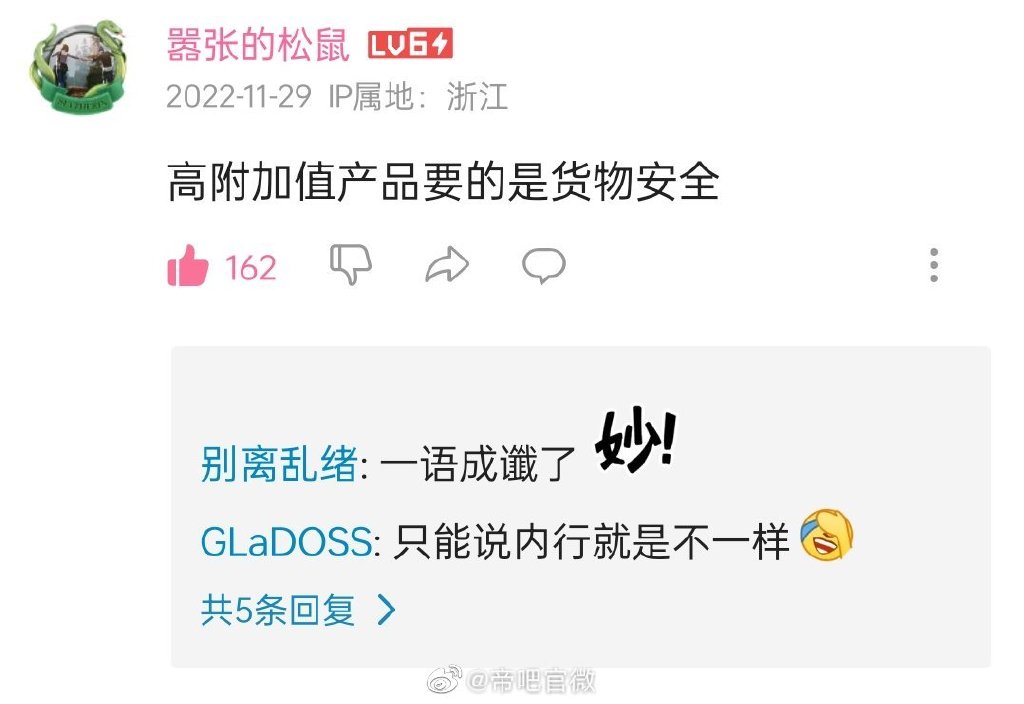Tap the reply text 一语成谶了
The image size is (1024, 704).
pos(477,464)
